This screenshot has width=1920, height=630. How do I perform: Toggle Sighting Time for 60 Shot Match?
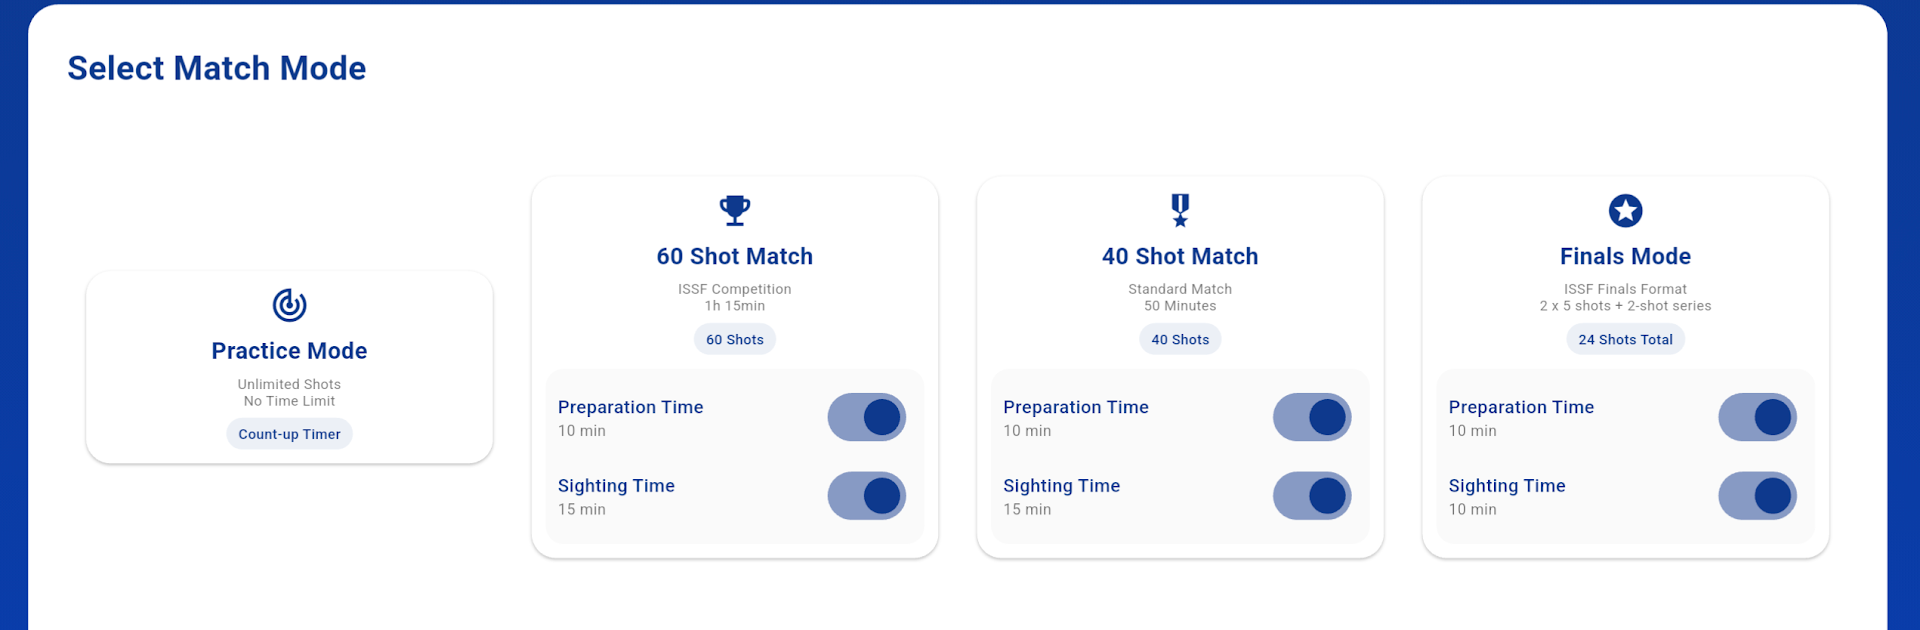click(866, 496)
